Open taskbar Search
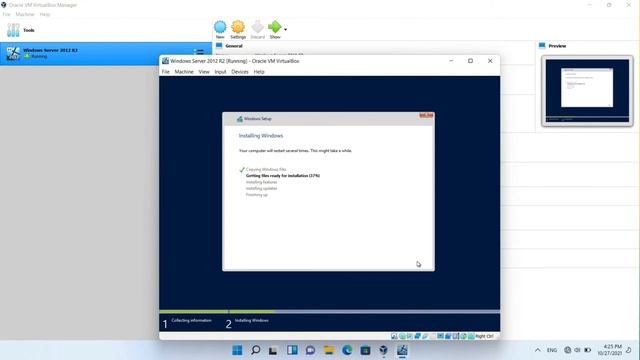The image size is (640, 360). pyautogui.click(x=256, y=350)
